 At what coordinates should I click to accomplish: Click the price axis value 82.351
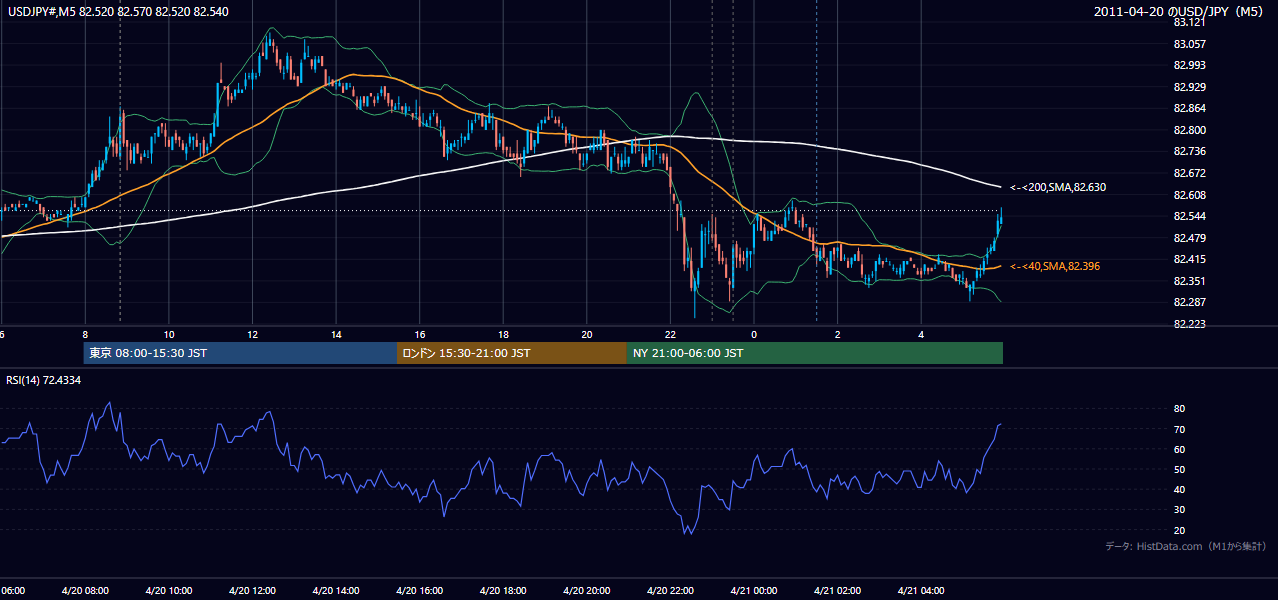[1190, 281]
